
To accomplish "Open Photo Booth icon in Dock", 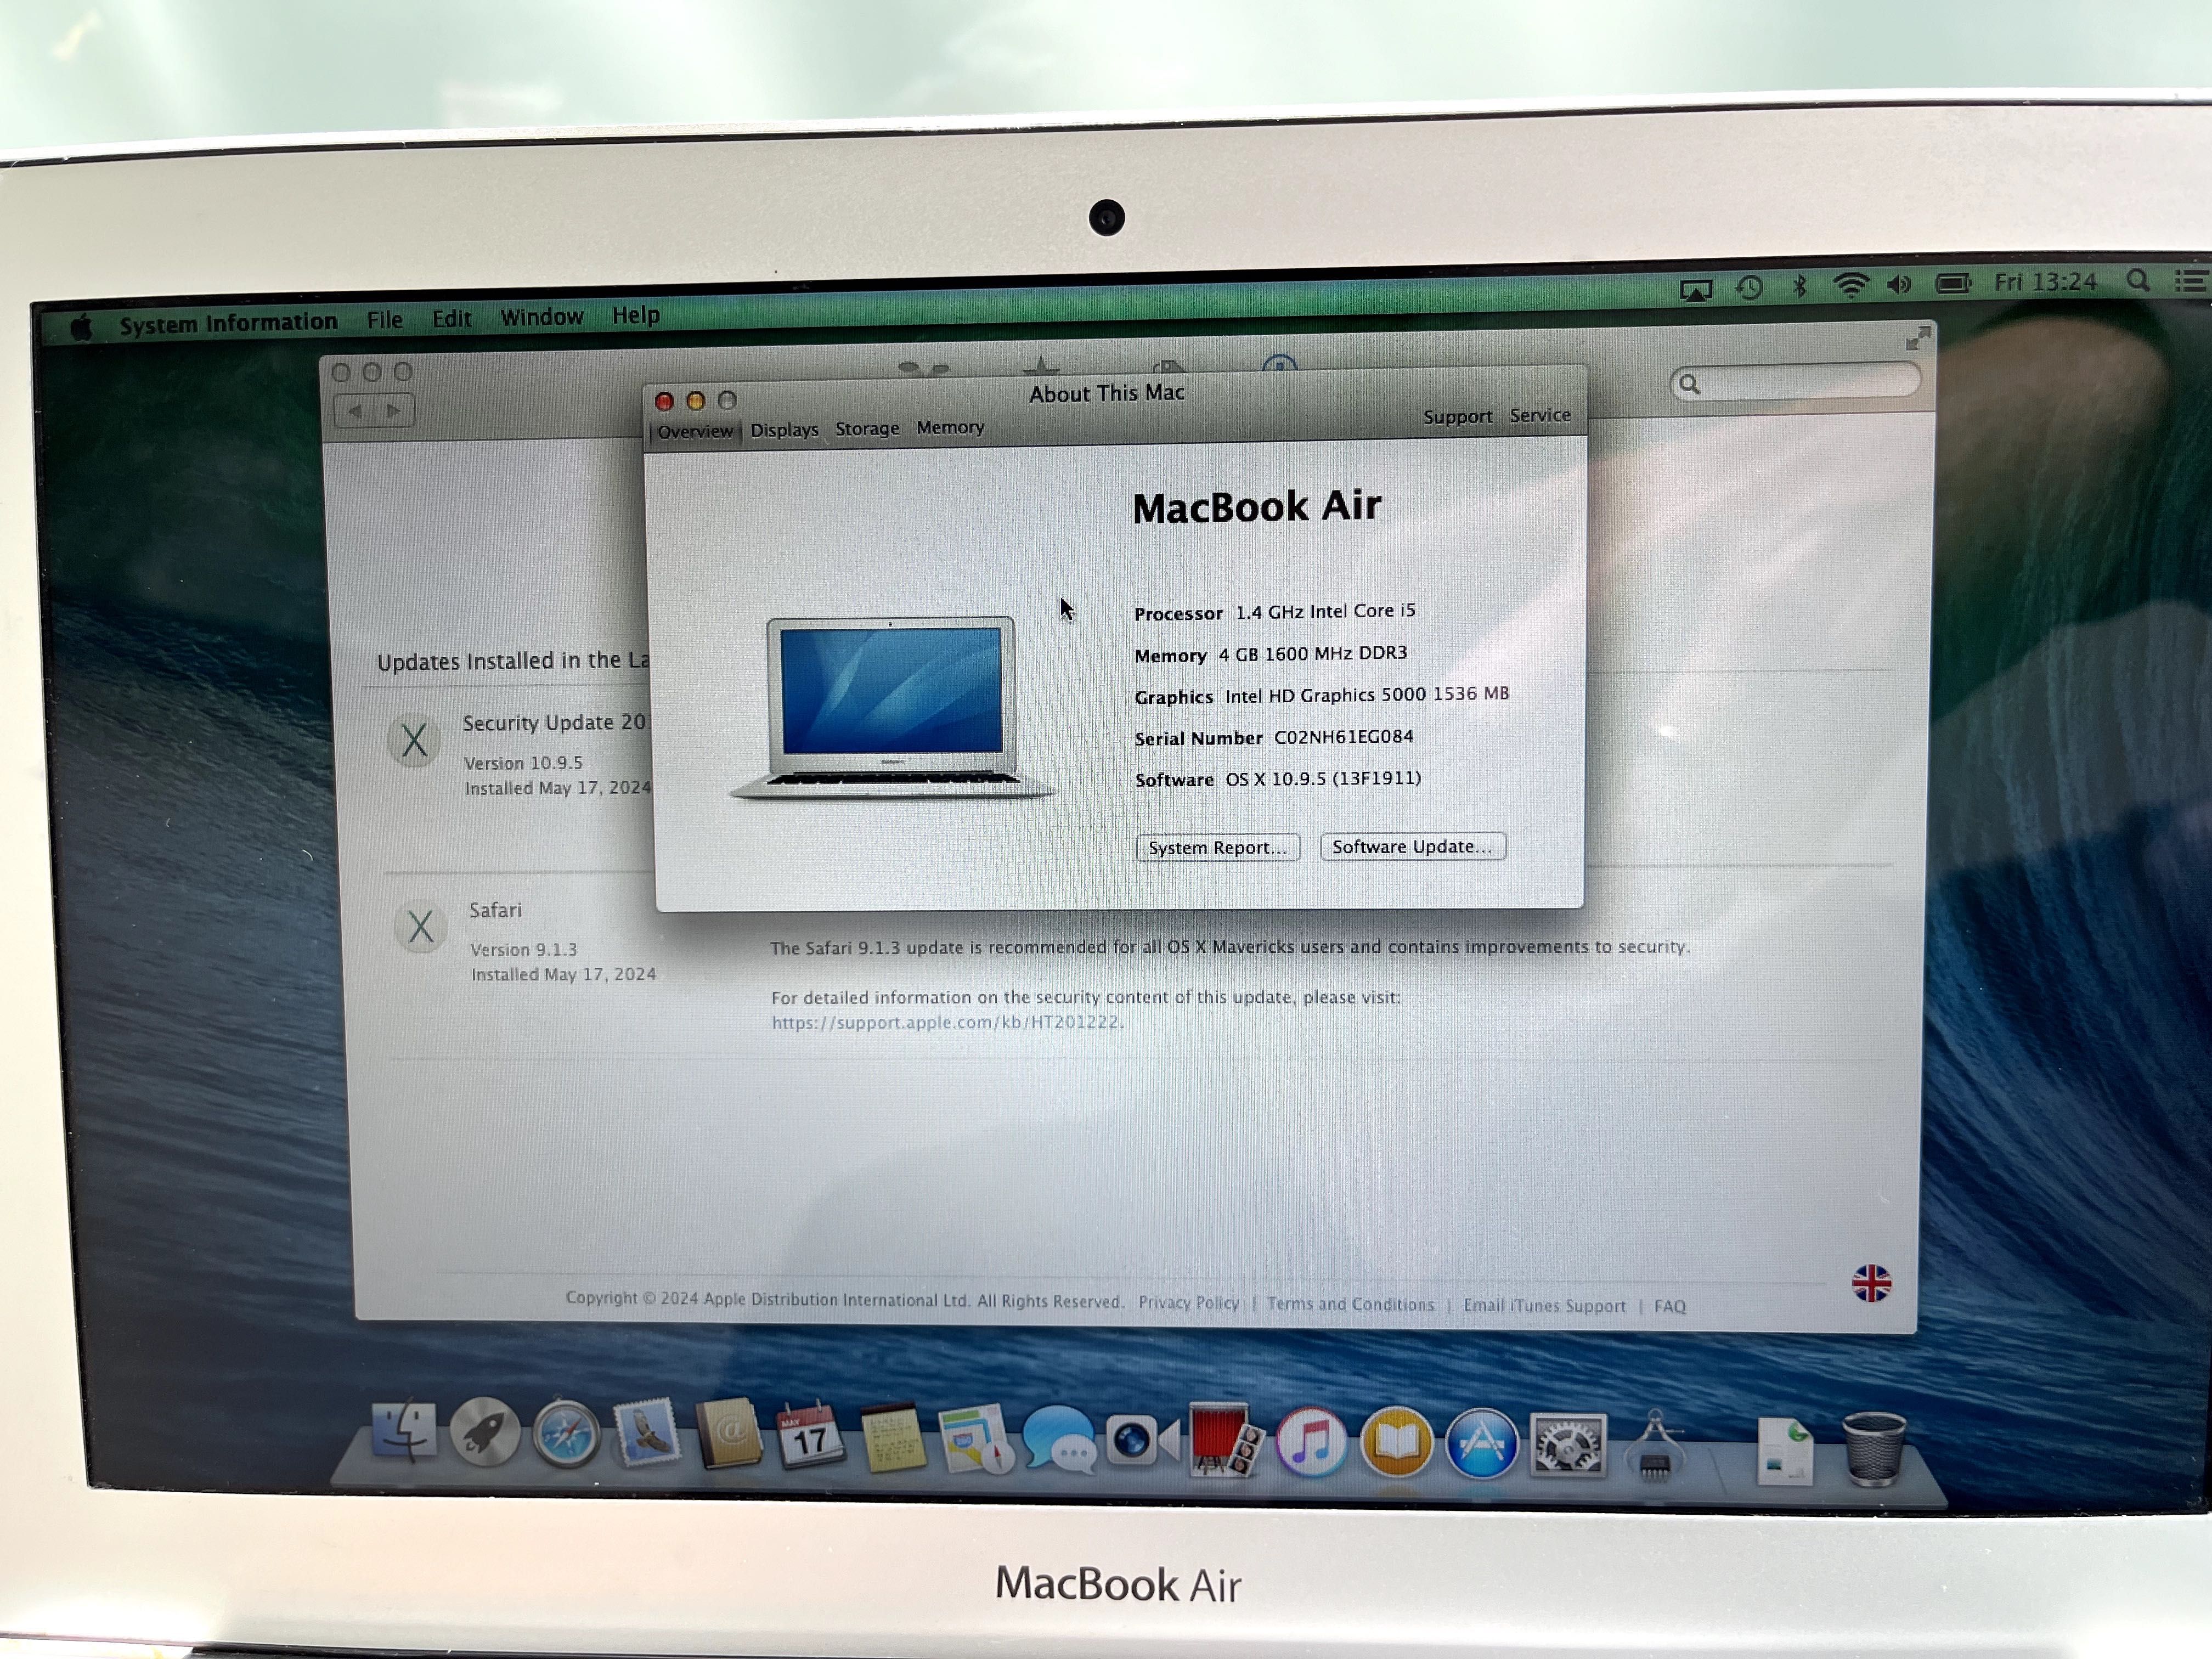I will click(1226, 1441).
